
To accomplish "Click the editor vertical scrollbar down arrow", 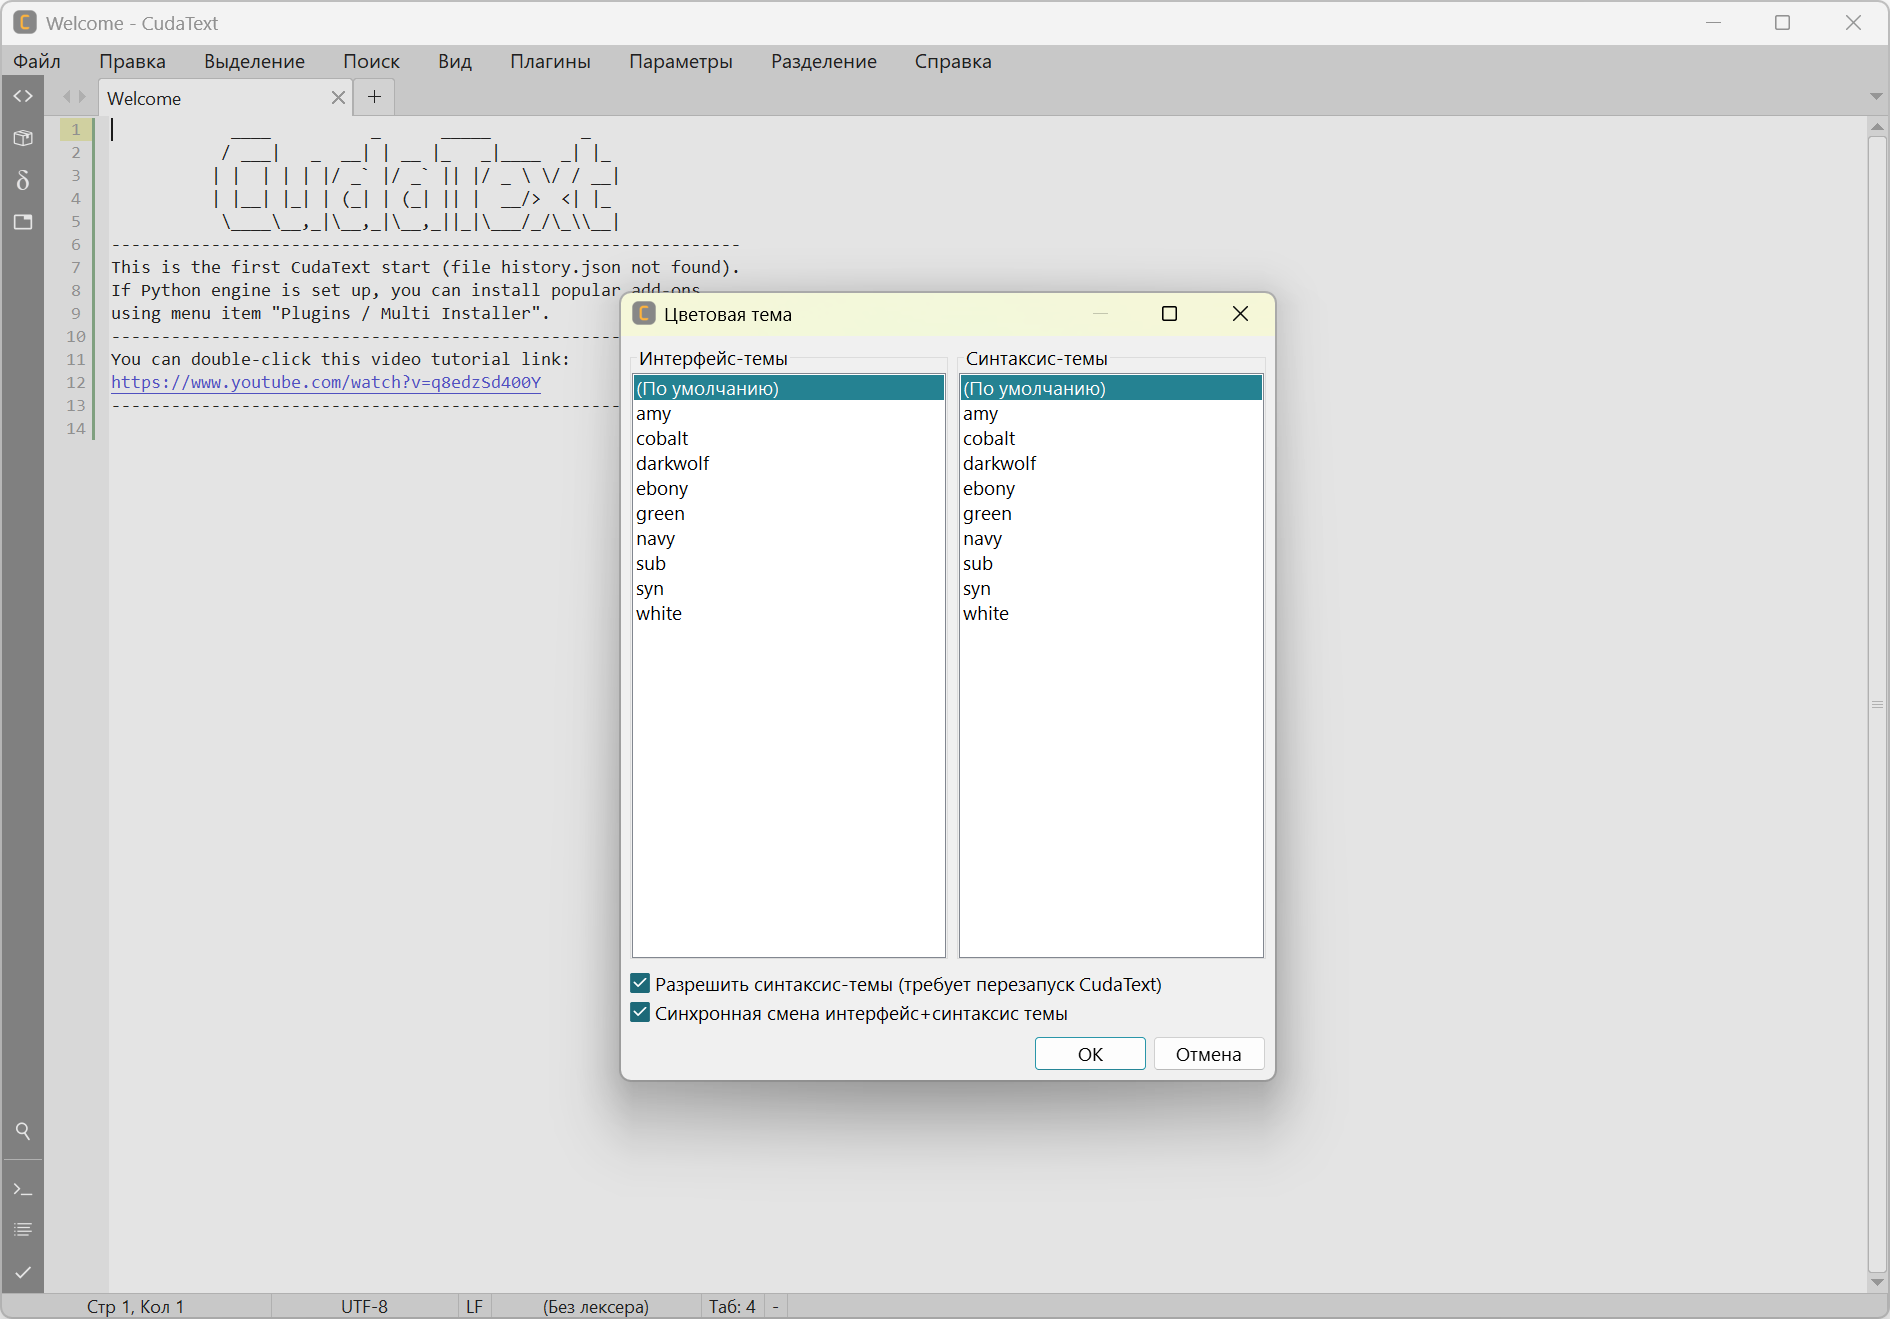I will [1877, 1282].
